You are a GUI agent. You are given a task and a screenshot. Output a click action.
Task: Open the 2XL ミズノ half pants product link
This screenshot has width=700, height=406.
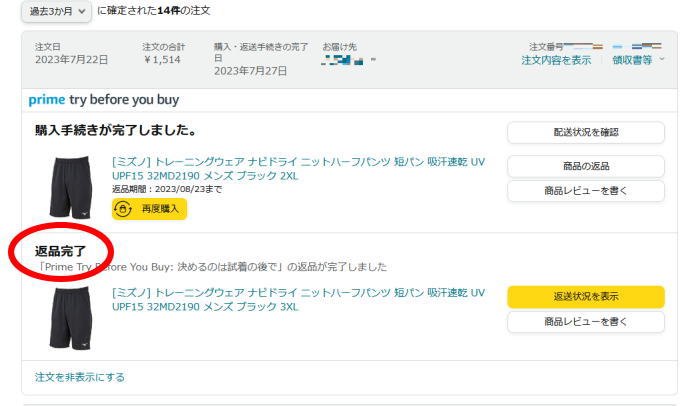(x=298, y=168)
